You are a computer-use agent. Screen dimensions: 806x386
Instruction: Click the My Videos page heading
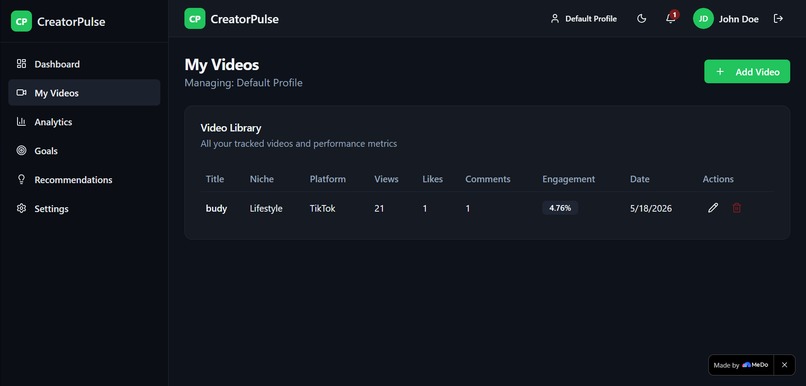click(x=222, y=65)
